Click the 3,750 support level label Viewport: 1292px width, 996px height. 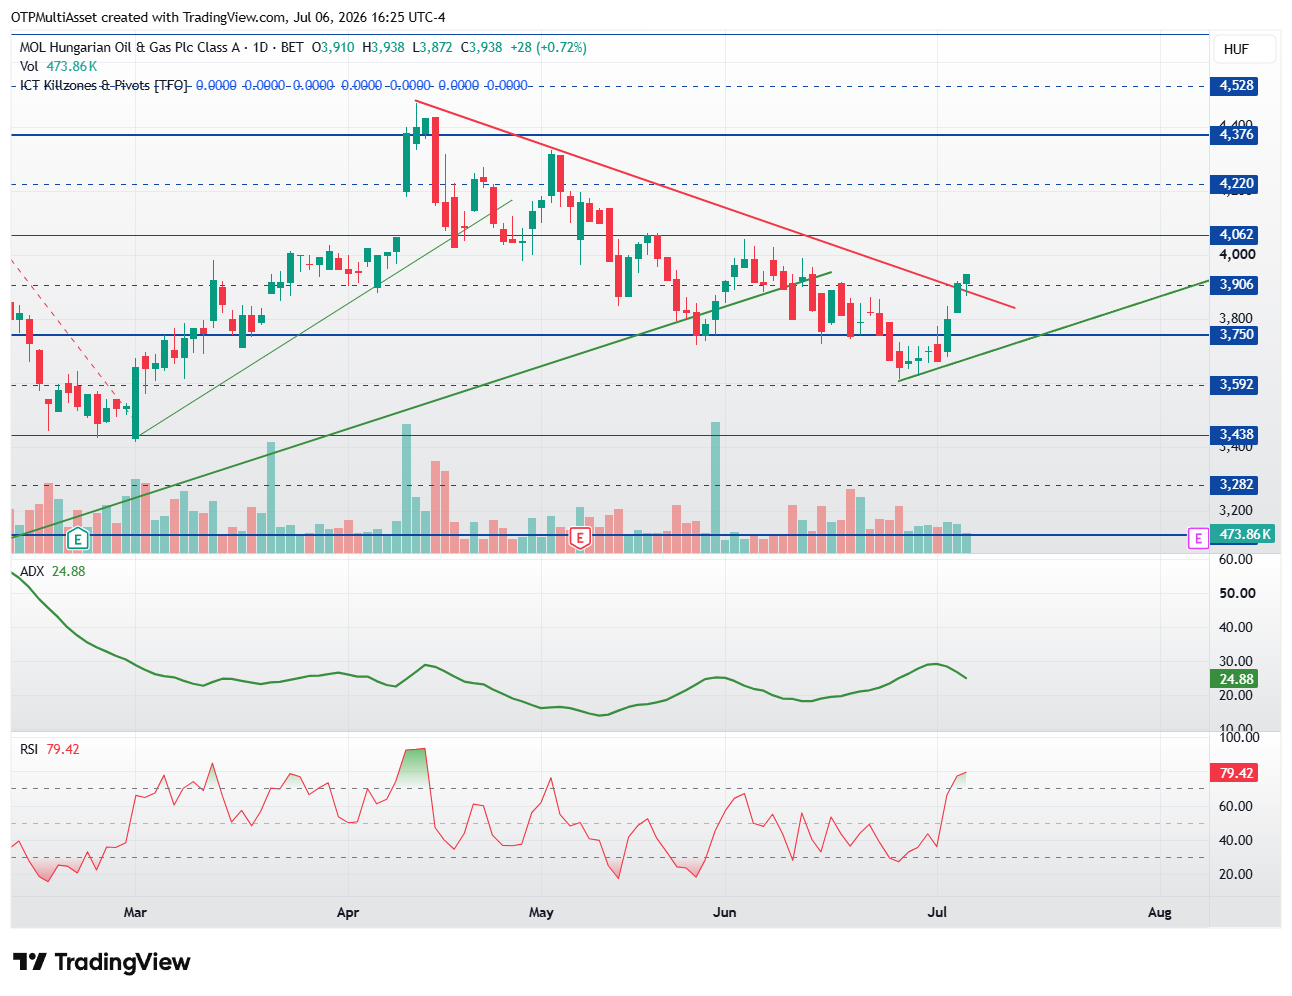(x=1236, y=335)
